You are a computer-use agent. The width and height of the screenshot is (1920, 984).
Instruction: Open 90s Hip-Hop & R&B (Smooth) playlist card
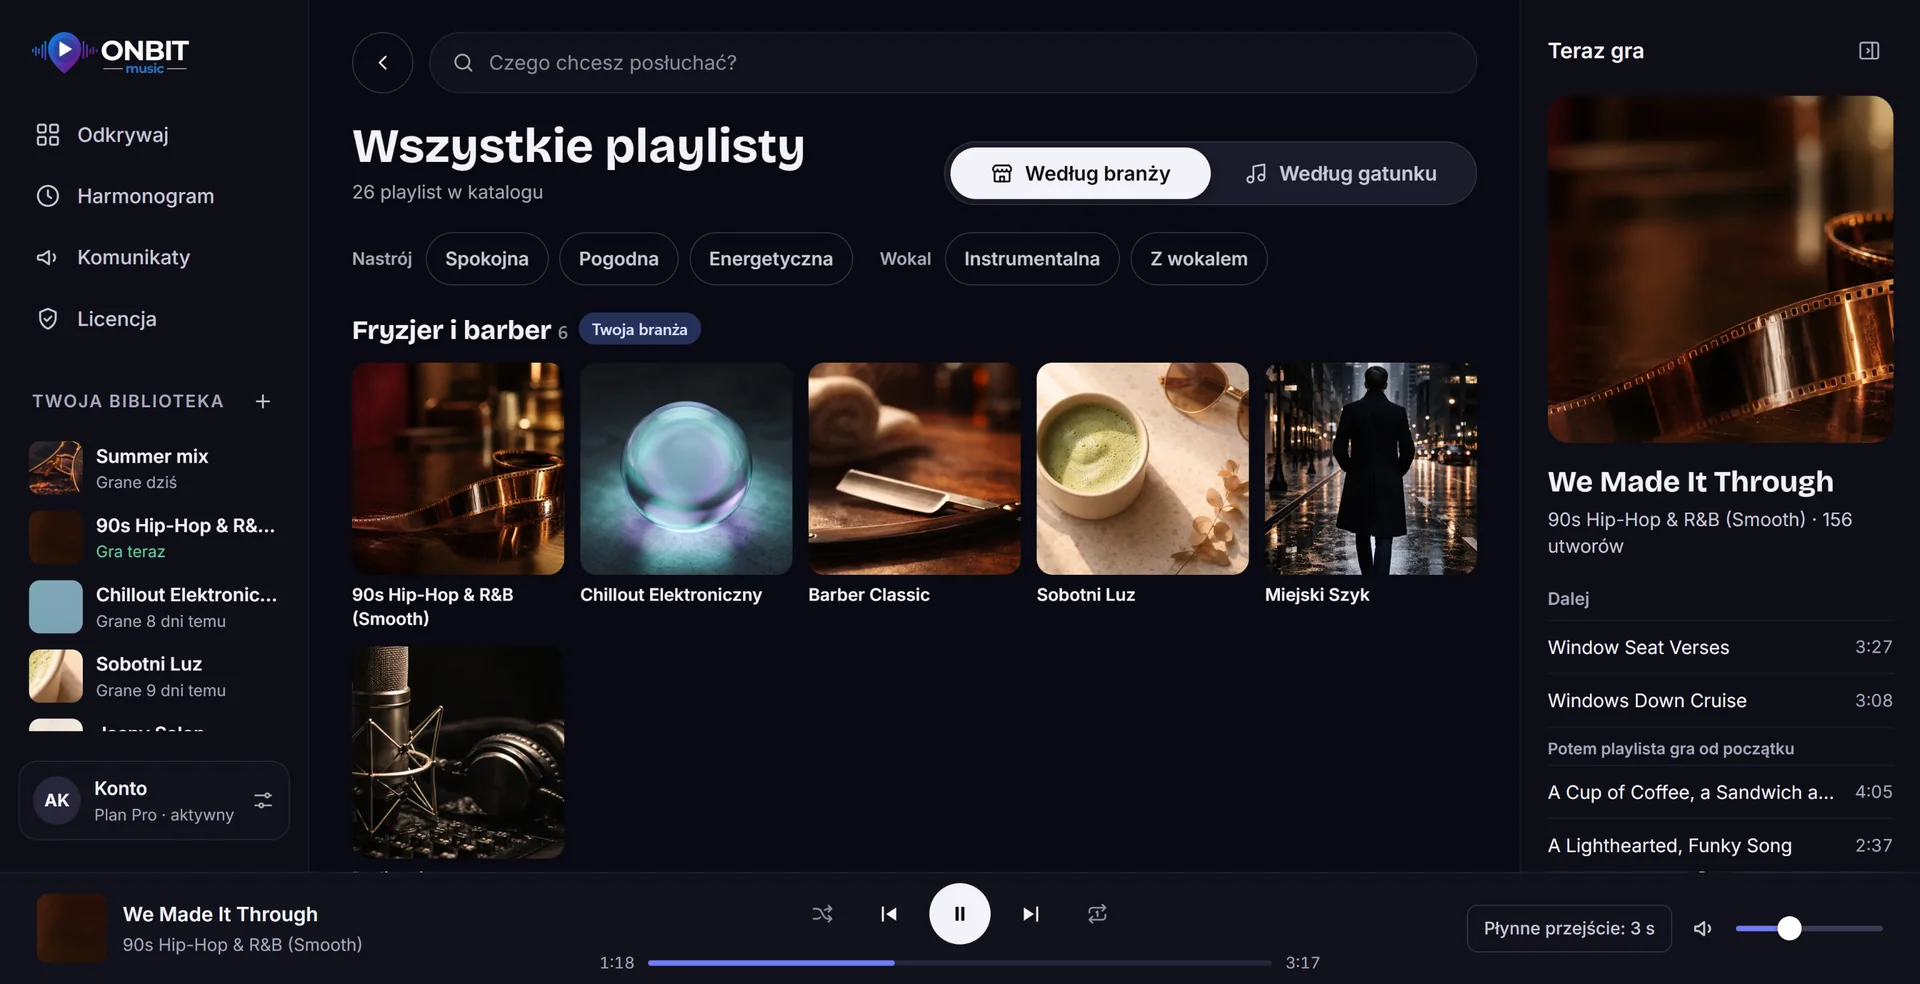click(458, 496)
